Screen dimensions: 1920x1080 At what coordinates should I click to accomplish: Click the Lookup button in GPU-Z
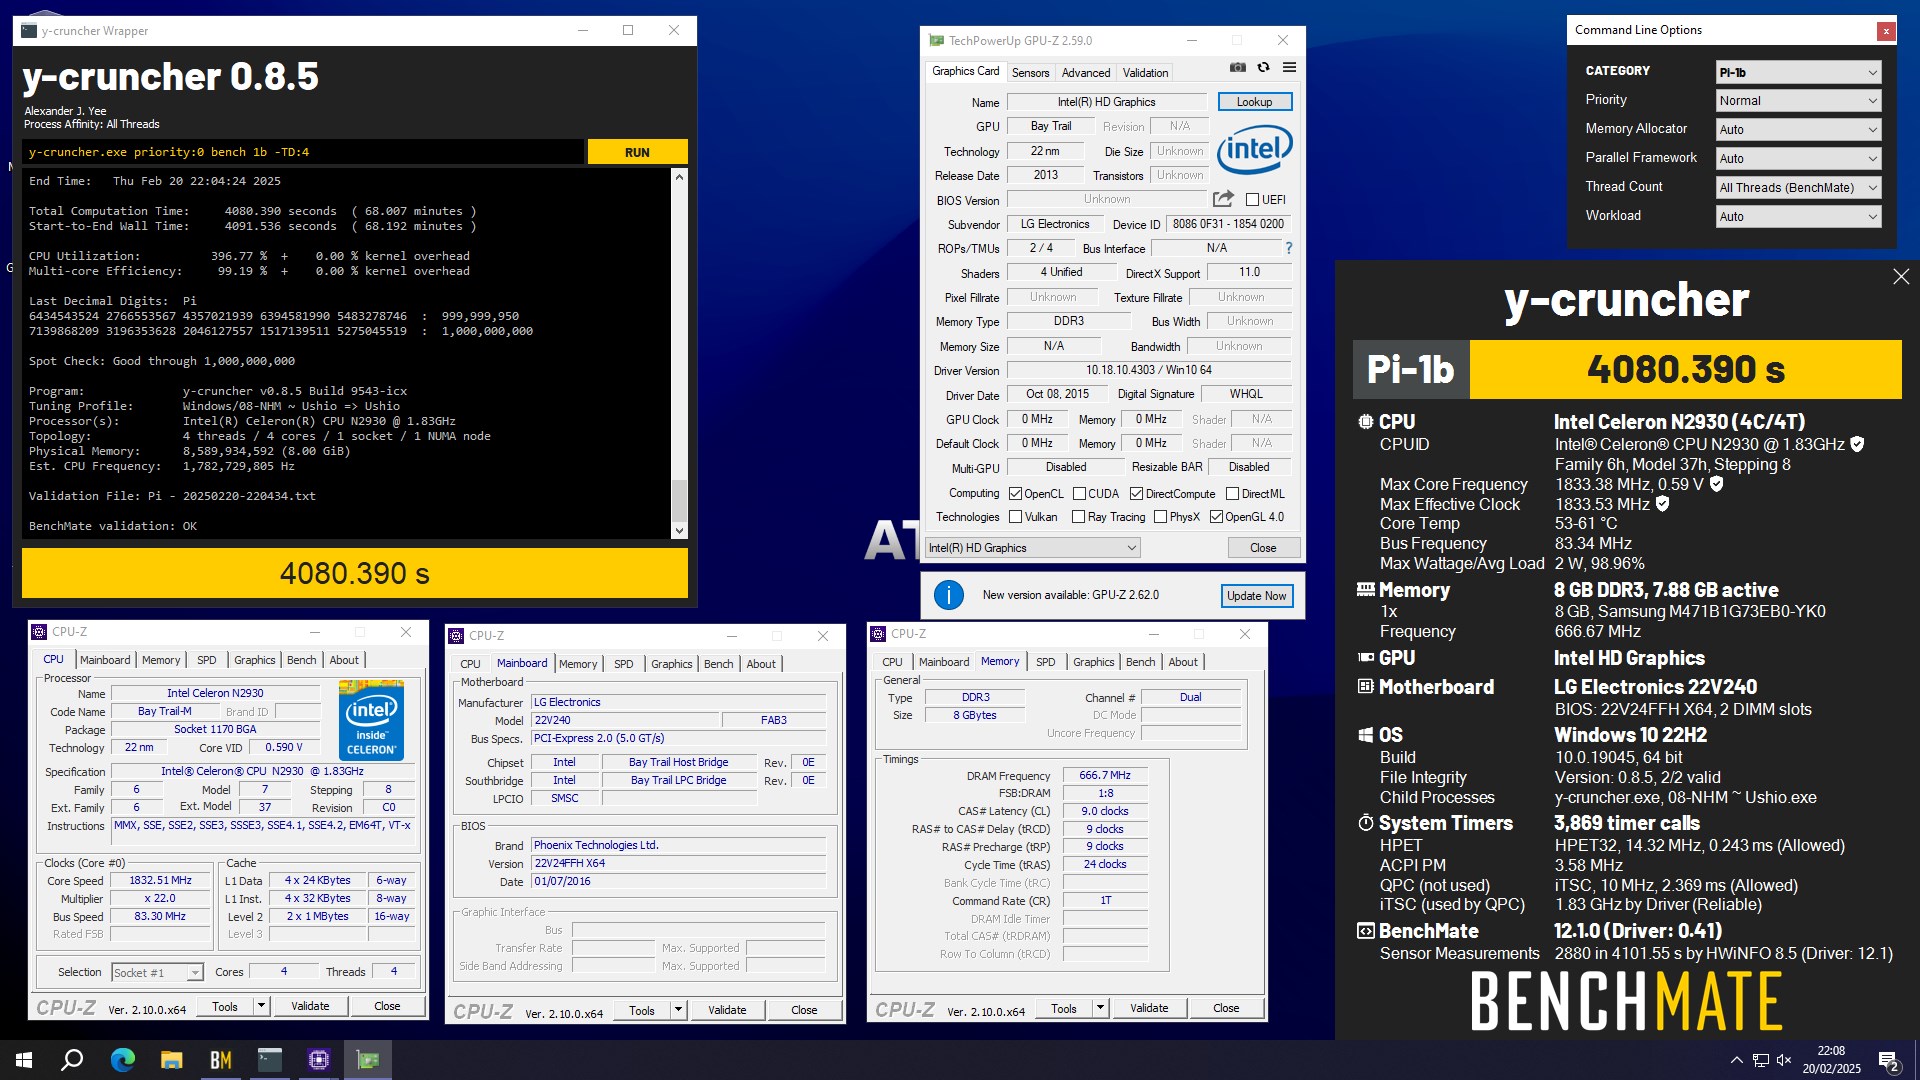[x=1254, y=102]
